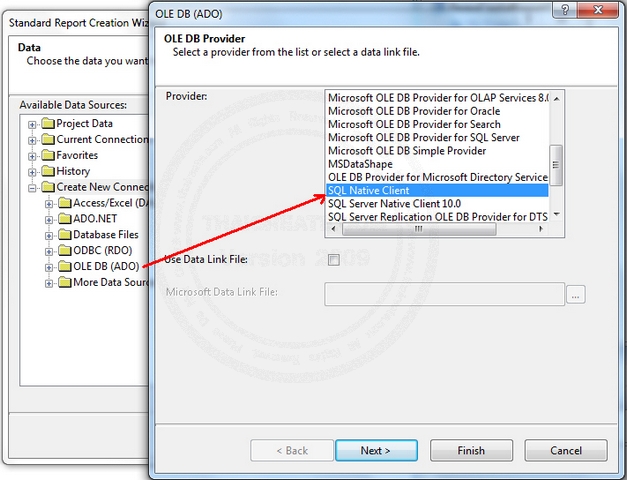Viewport: 627px width, 480px height.
Task: Expand the Database Files tree node
Action: (x=49, y=236)
